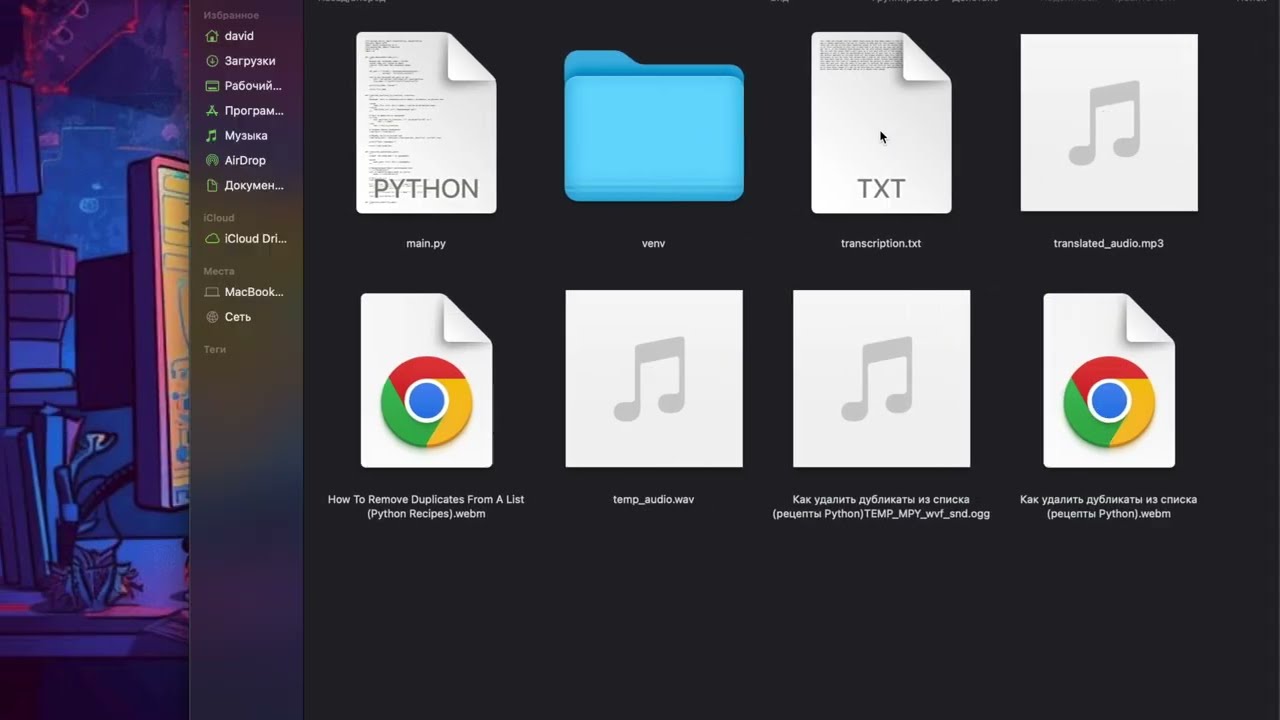Click the MacBook laptop icon in sidebar
The width and height of the screenshot is (1280, 720).
(212, 292)
